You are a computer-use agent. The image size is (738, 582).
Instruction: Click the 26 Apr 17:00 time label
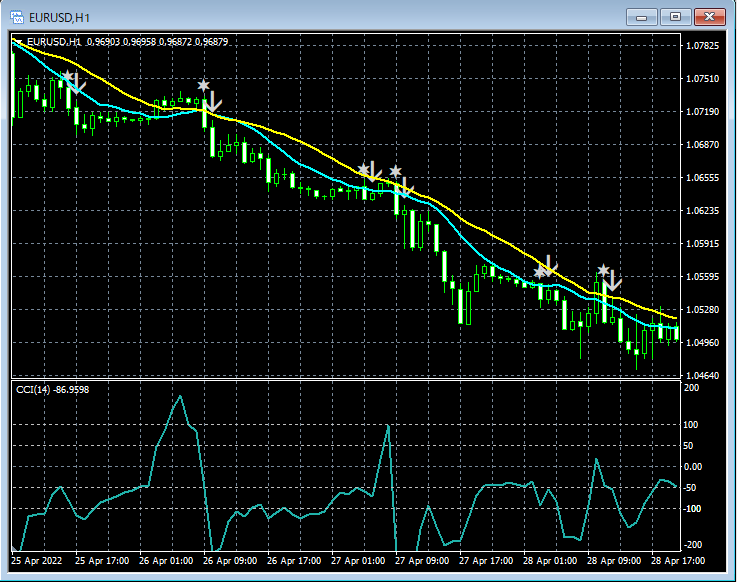pyautogui.click(x=294, y=561)
